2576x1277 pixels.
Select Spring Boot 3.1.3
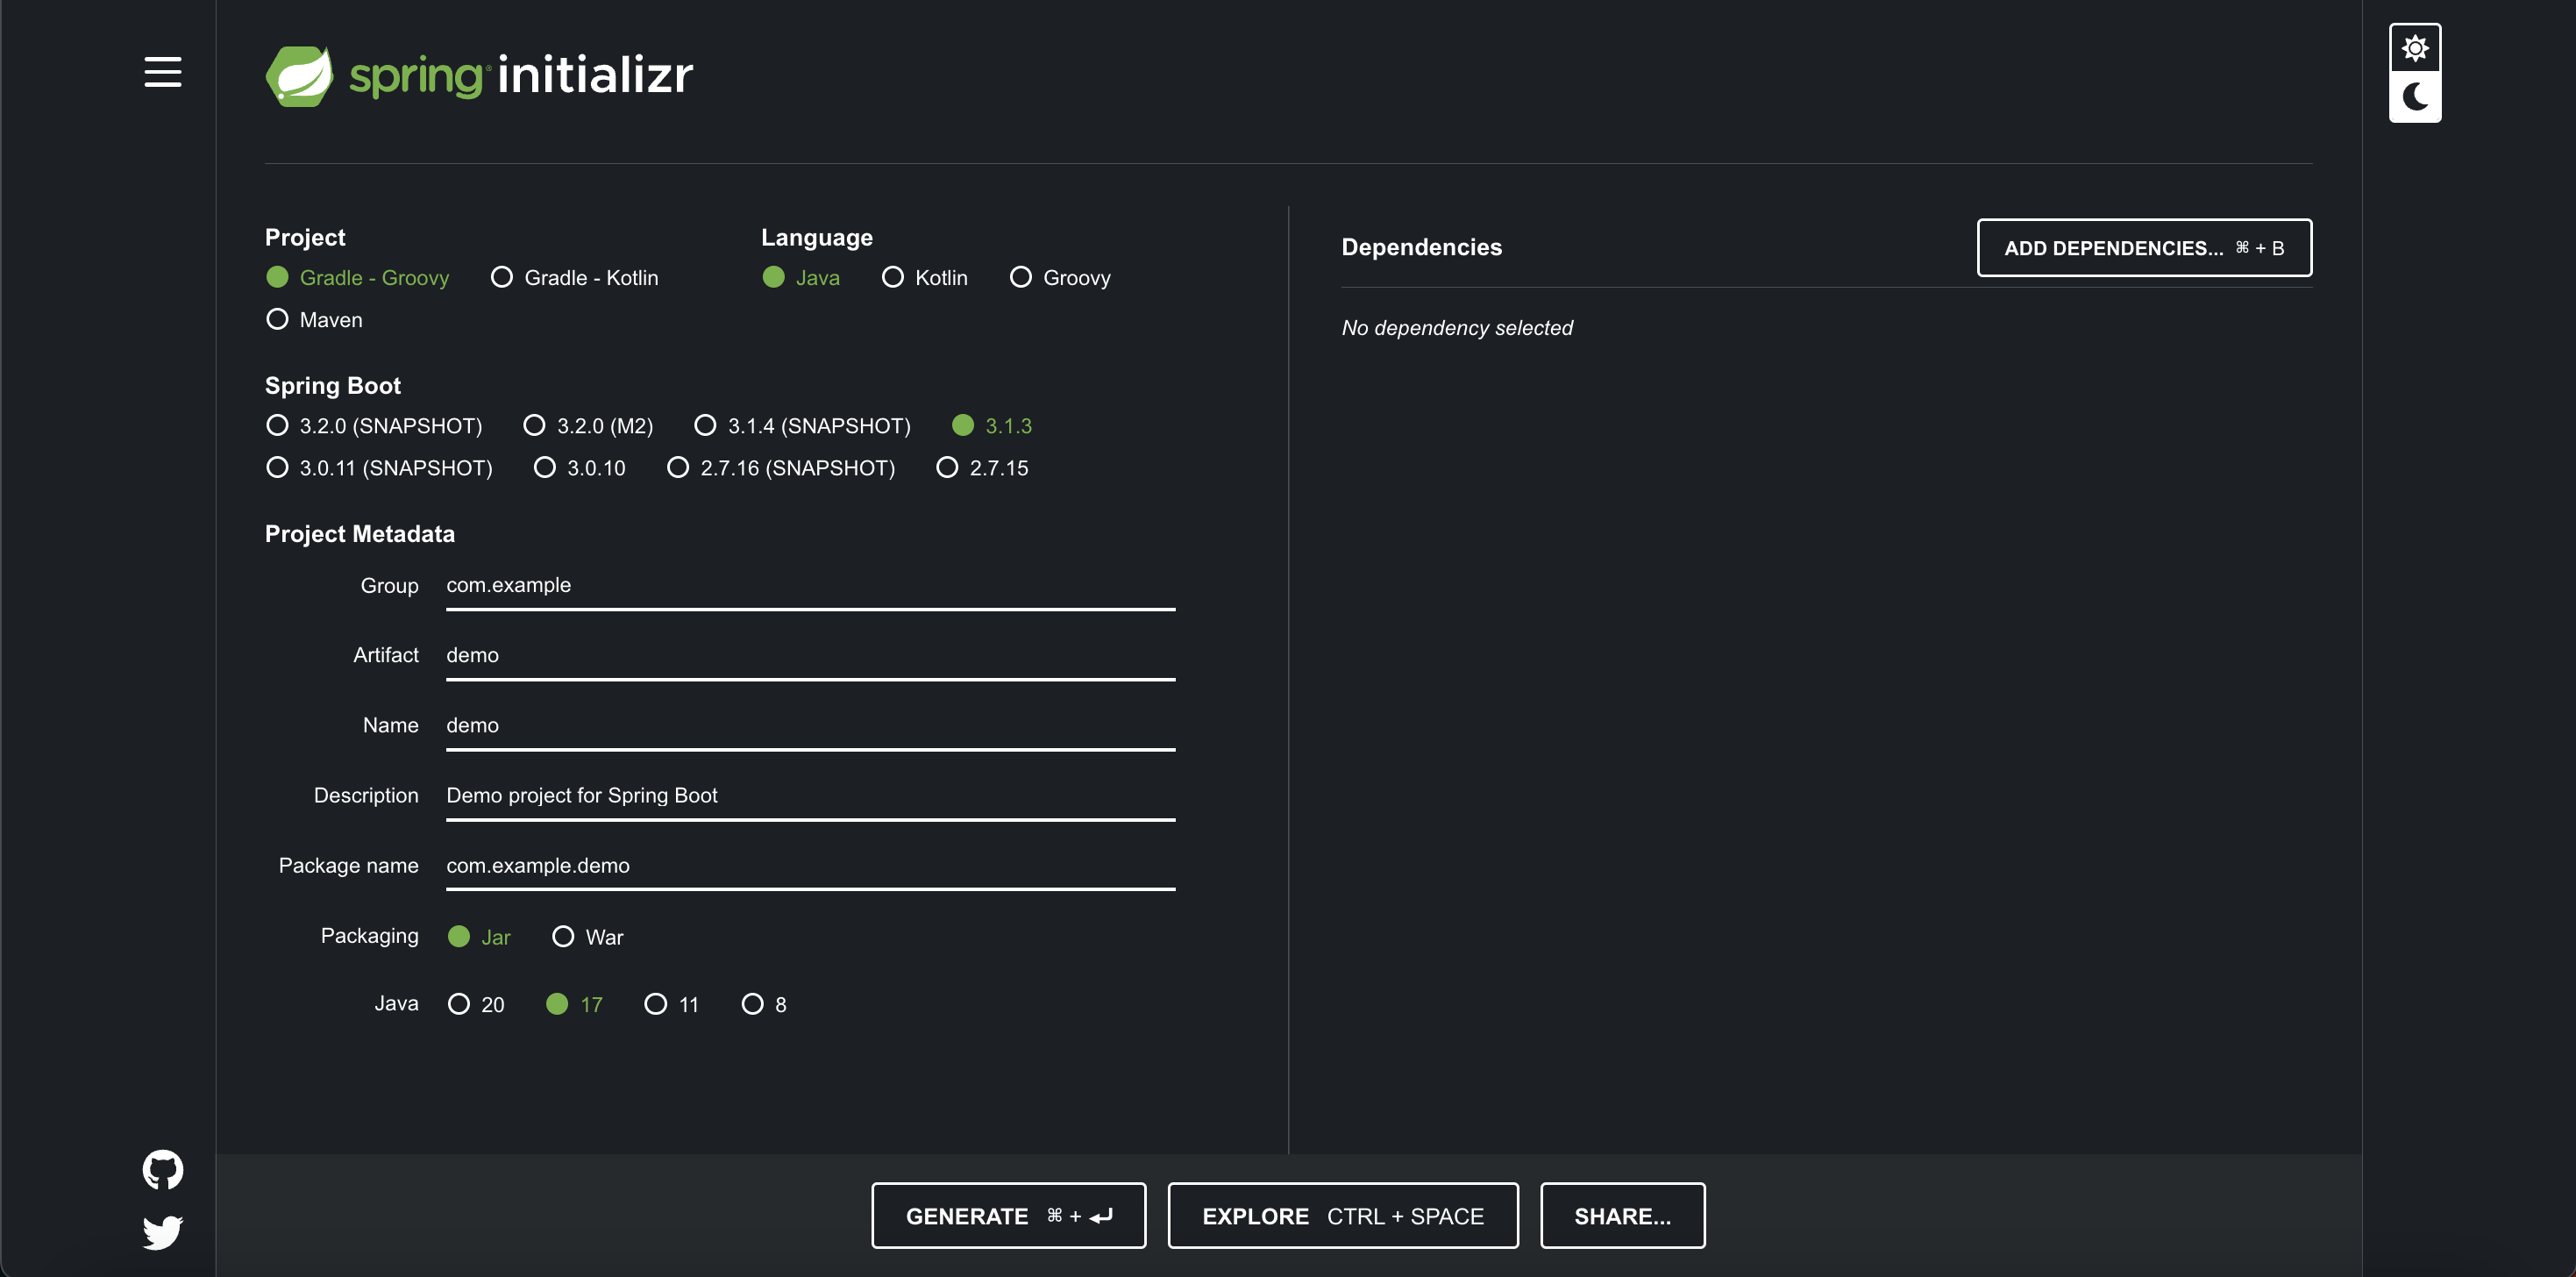(992, 425)
